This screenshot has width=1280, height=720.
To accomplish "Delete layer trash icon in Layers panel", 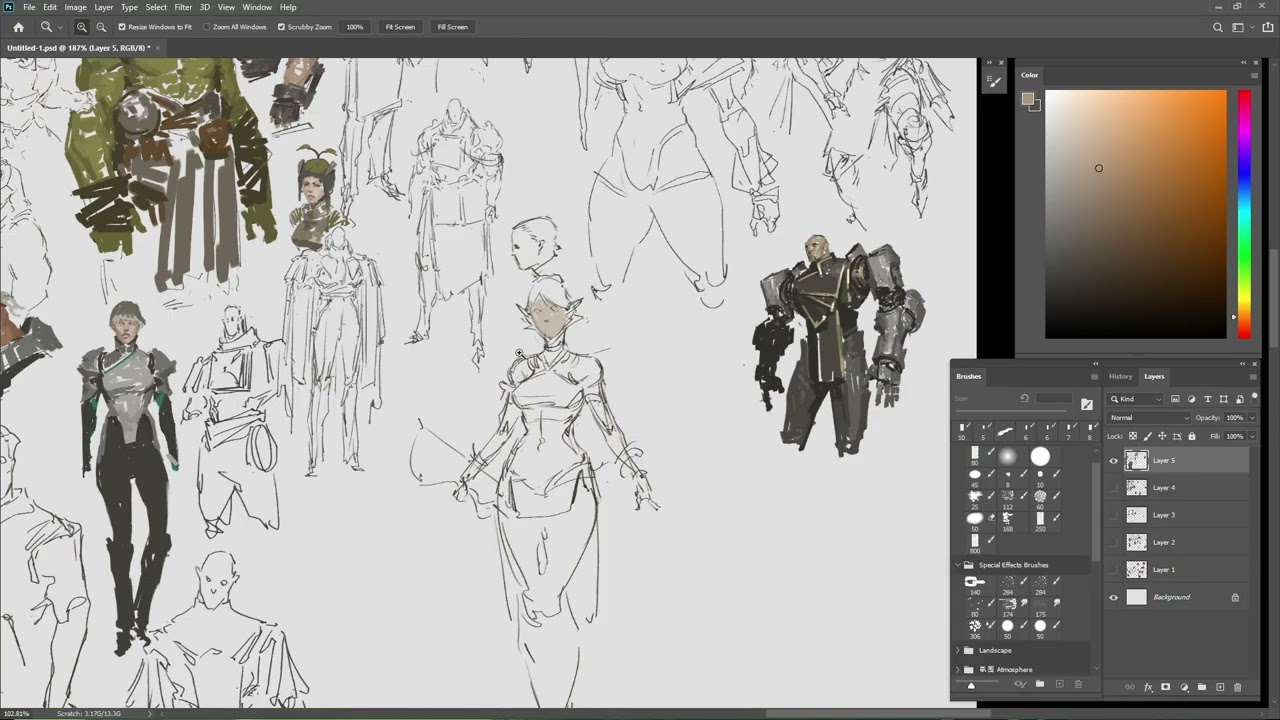I will click(x=1237, y=687).
